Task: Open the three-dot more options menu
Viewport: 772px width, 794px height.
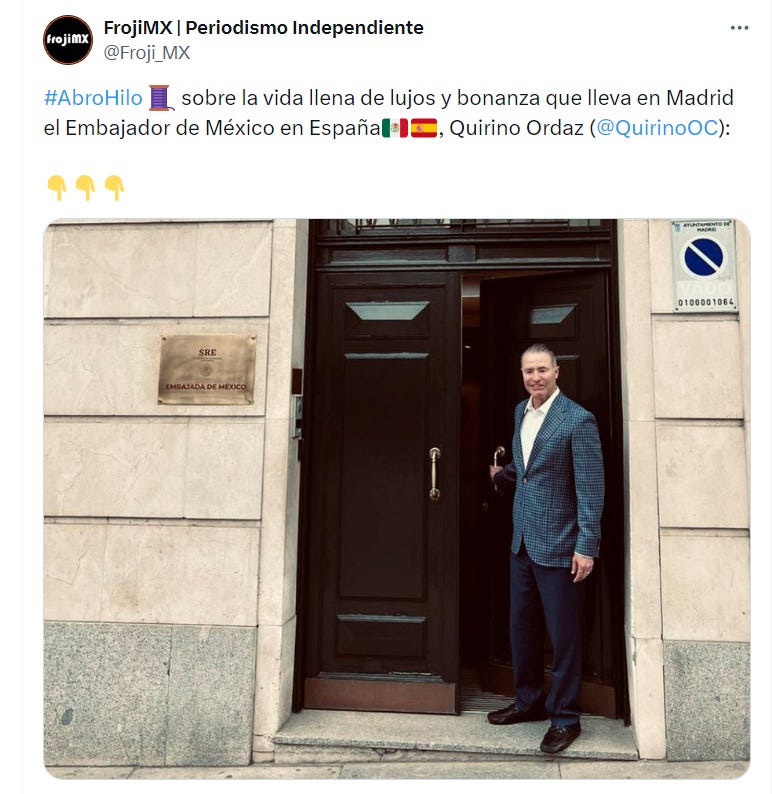Action: click(x=739, y=28)
